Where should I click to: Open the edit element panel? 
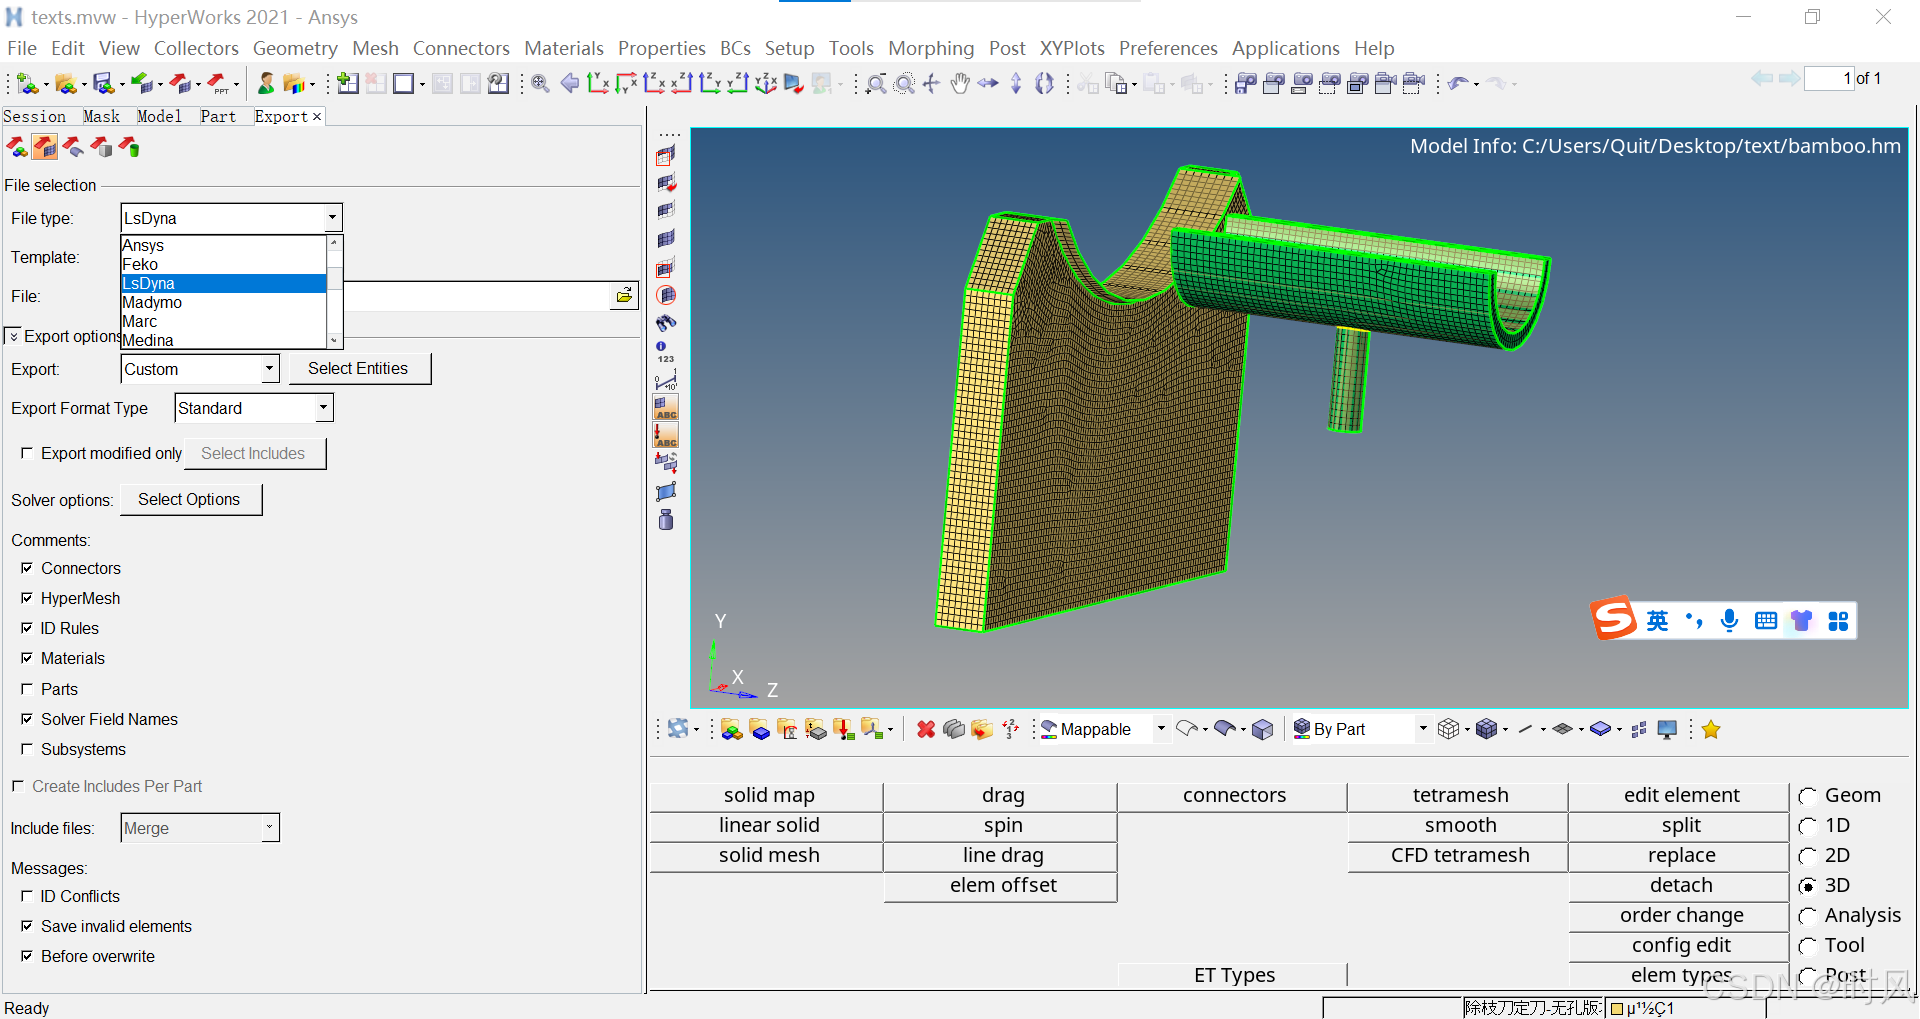point(1680,795)
